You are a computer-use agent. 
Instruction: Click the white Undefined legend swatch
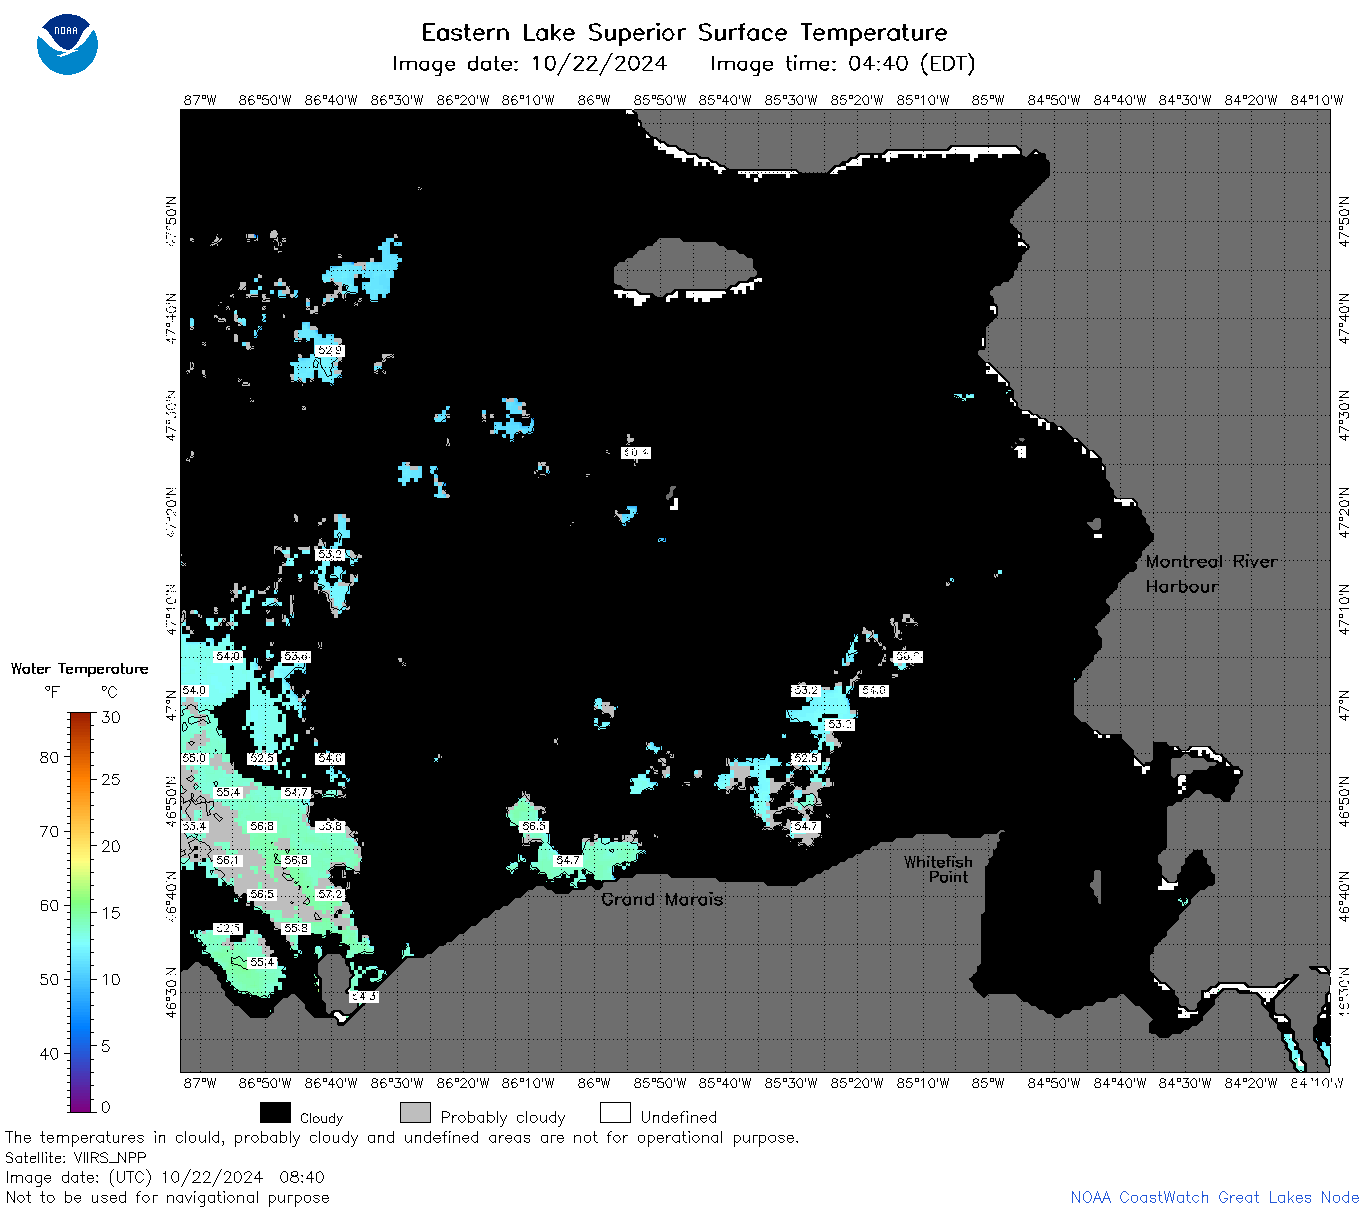tap(615, 1113)
